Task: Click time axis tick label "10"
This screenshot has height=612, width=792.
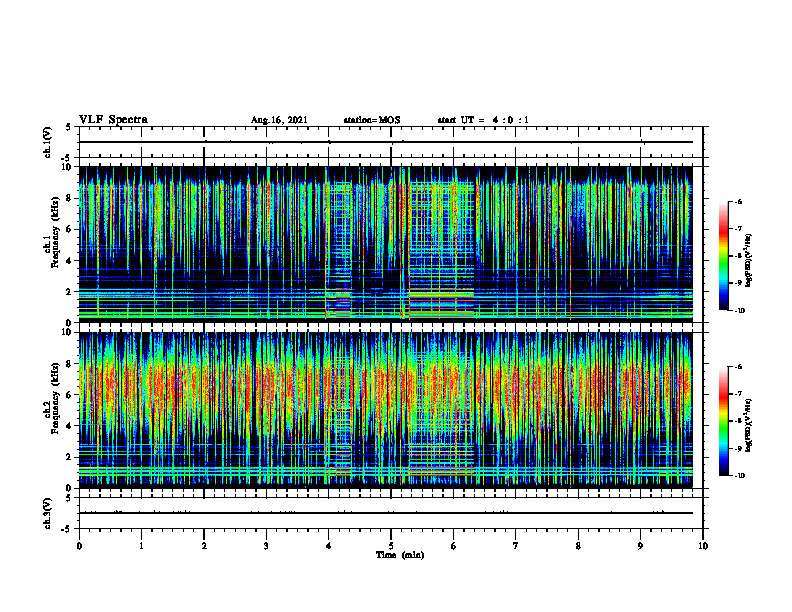Action: [x=703, y=546]
